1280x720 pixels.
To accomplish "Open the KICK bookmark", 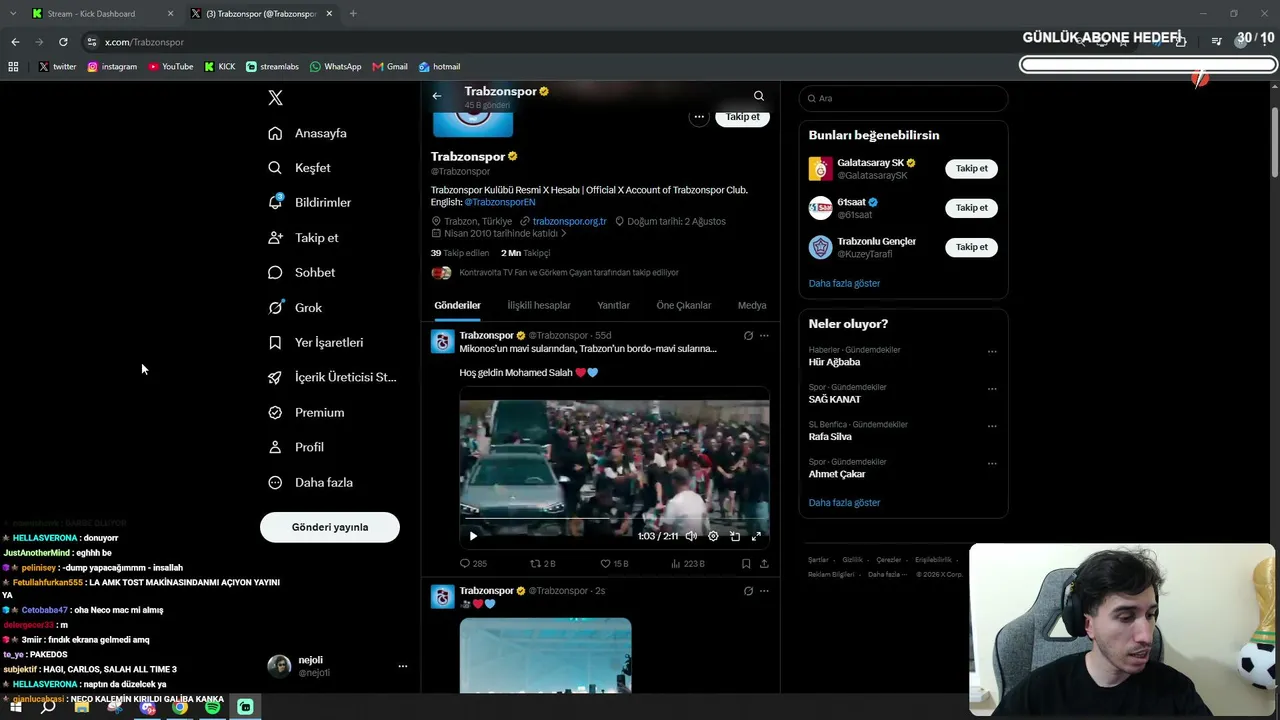I will tap(219, 67).
